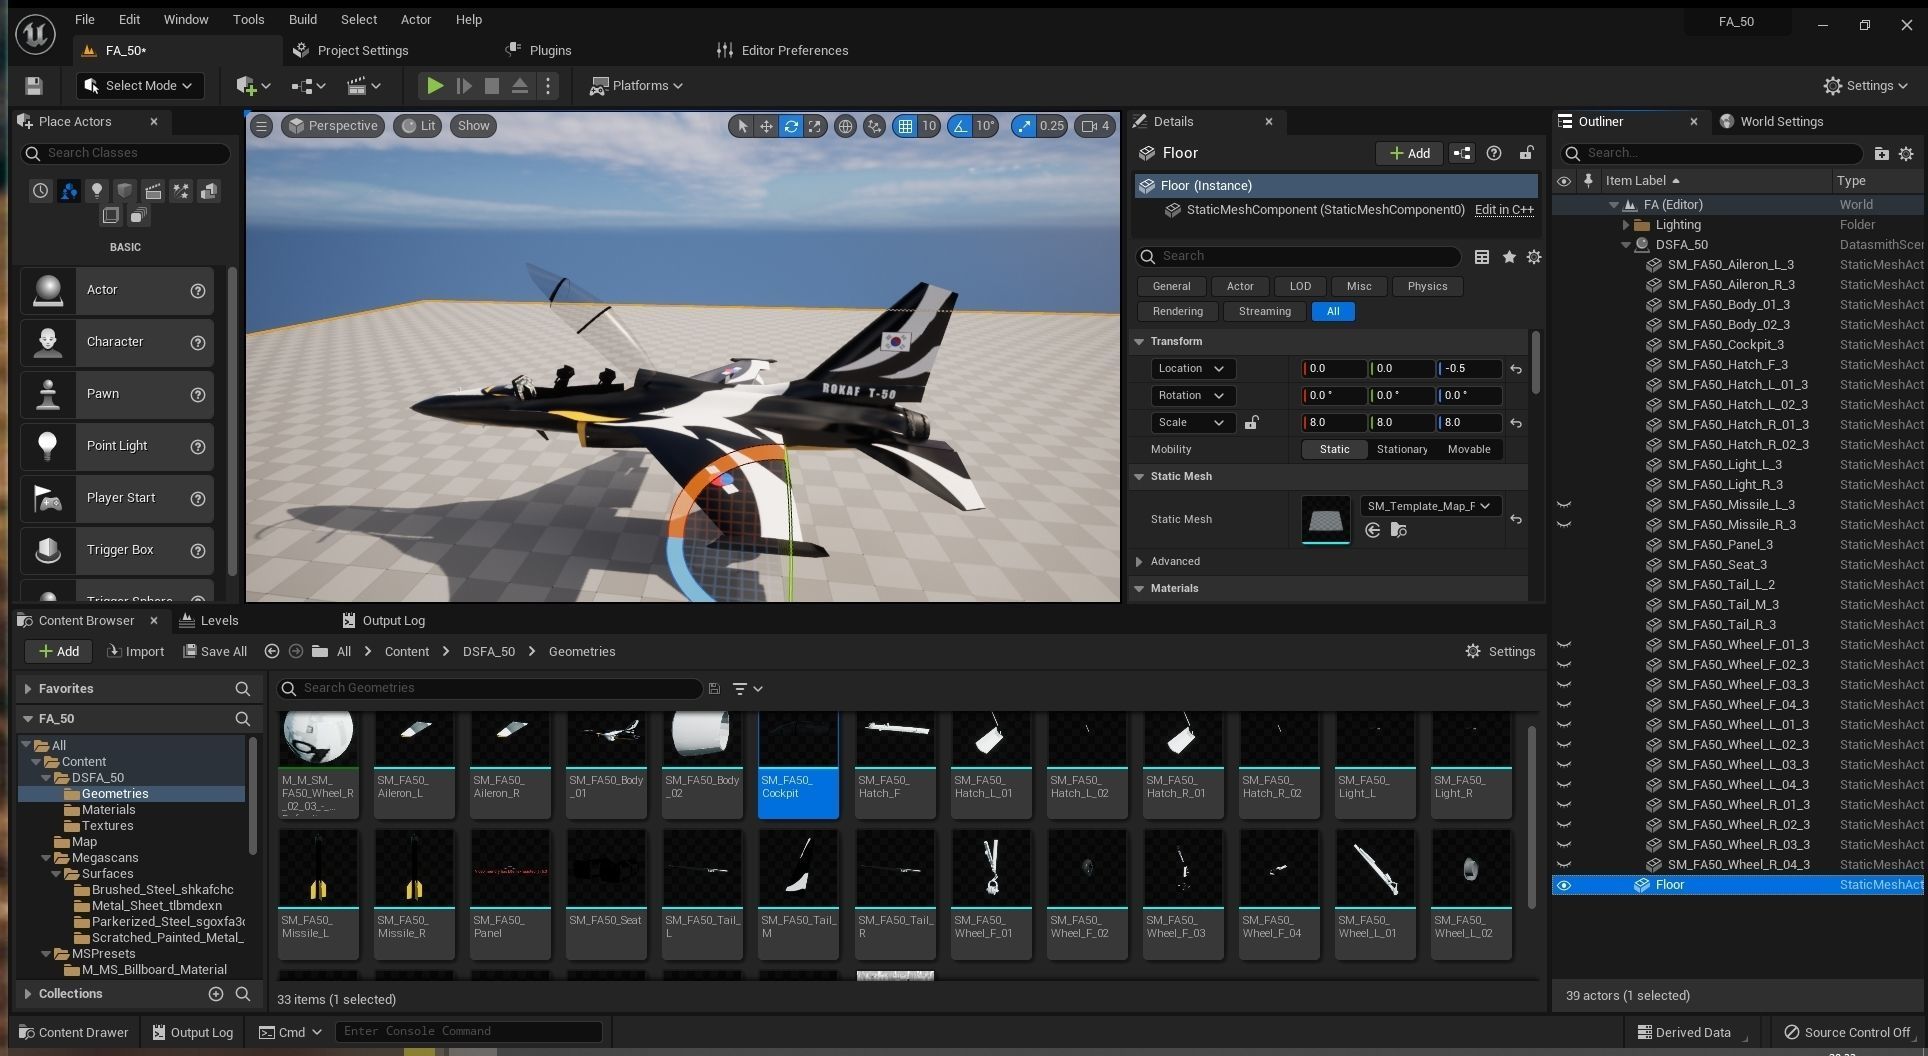
Task: Open Location type dropdown in Transform
Action: pyautogui.click(x=1193, y=369)
